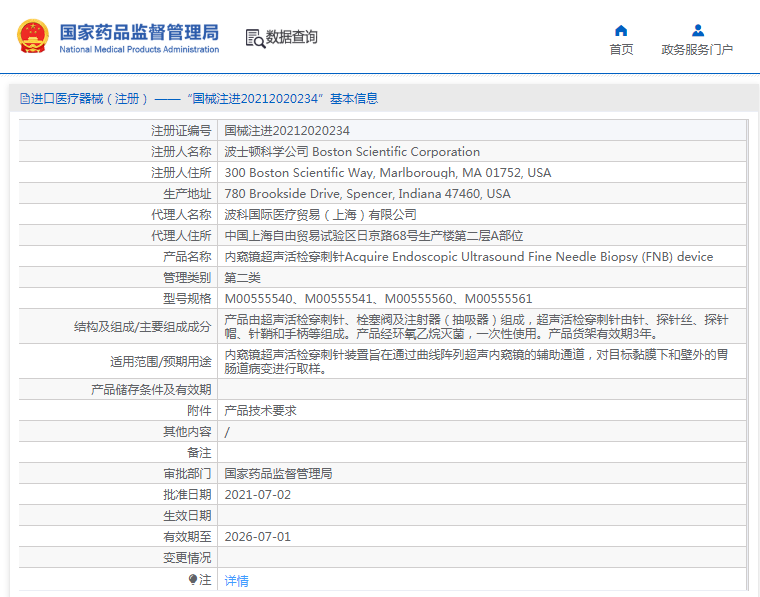Click the 产品名称 label
Image resolution: width=760 pixels, height=597 pixels.
tap(187, 257)
